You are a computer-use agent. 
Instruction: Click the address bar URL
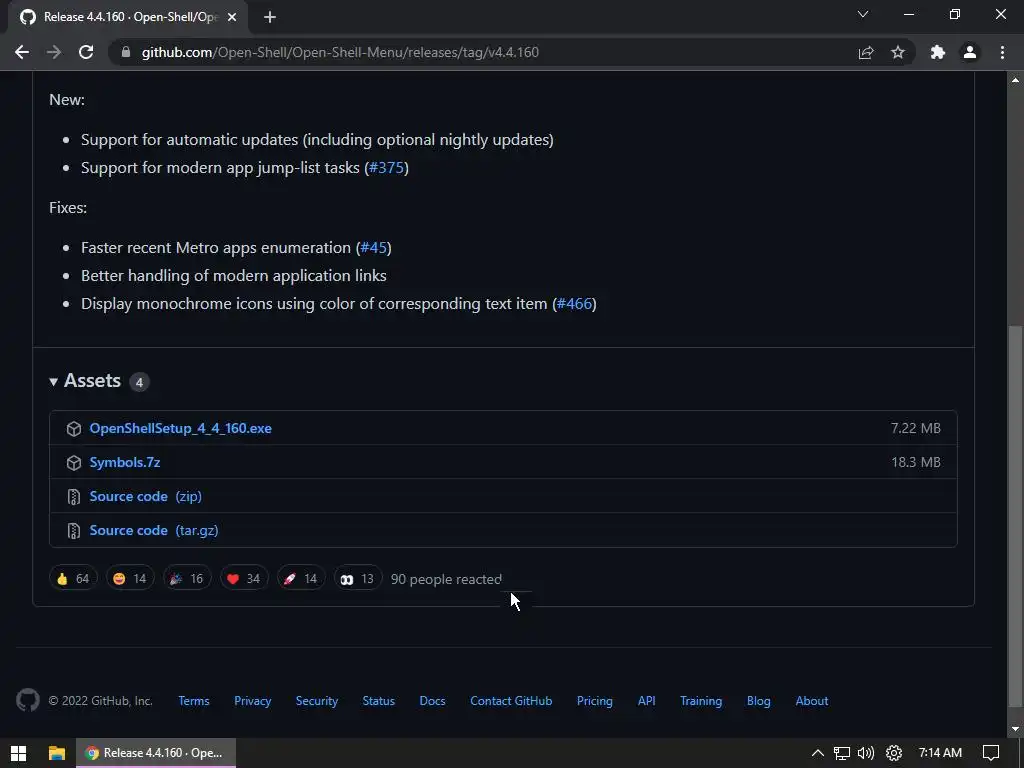pyautogui.click(x=340, y=52)
